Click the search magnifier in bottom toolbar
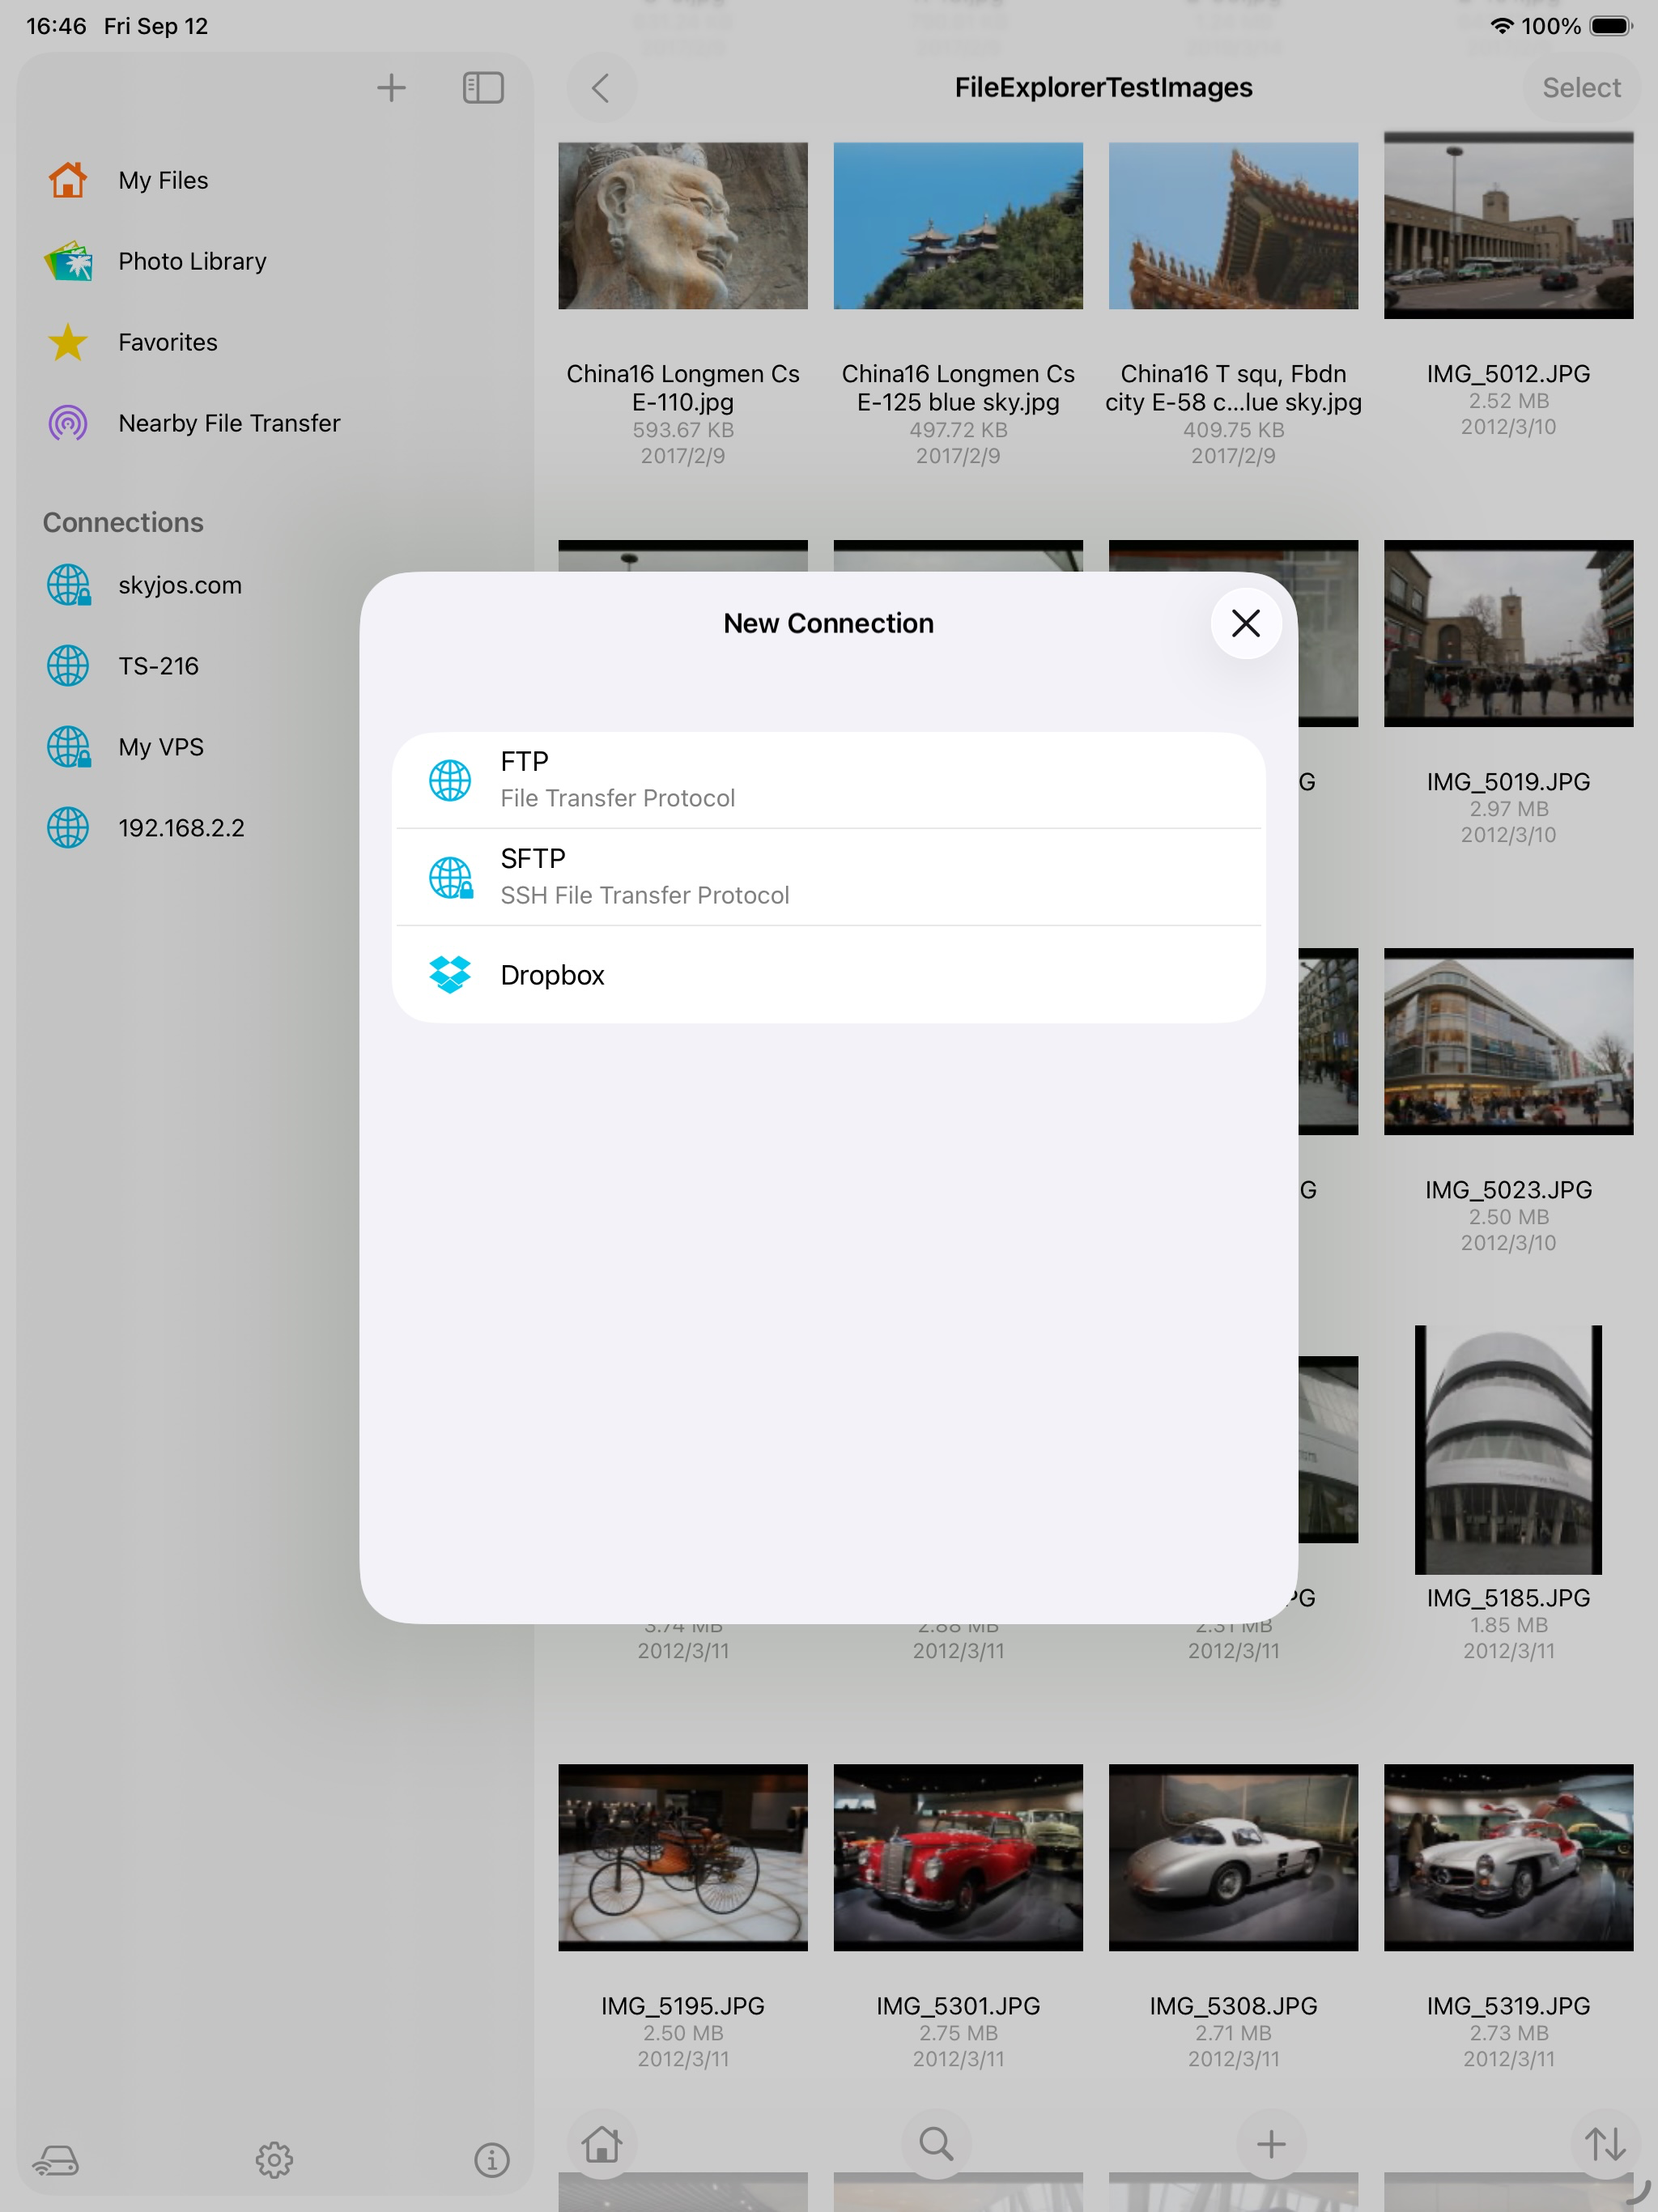Image resolution: width=1658 pixels, height=2212 pixels. 936,2143
